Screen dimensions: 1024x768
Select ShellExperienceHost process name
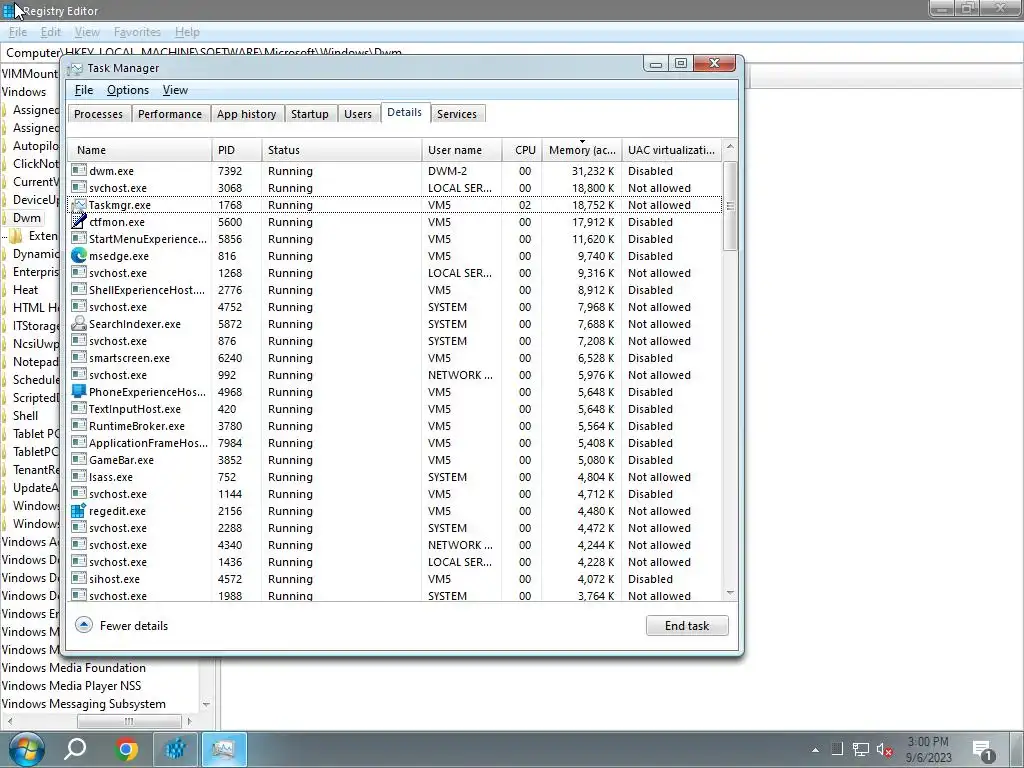coord(147,289)
